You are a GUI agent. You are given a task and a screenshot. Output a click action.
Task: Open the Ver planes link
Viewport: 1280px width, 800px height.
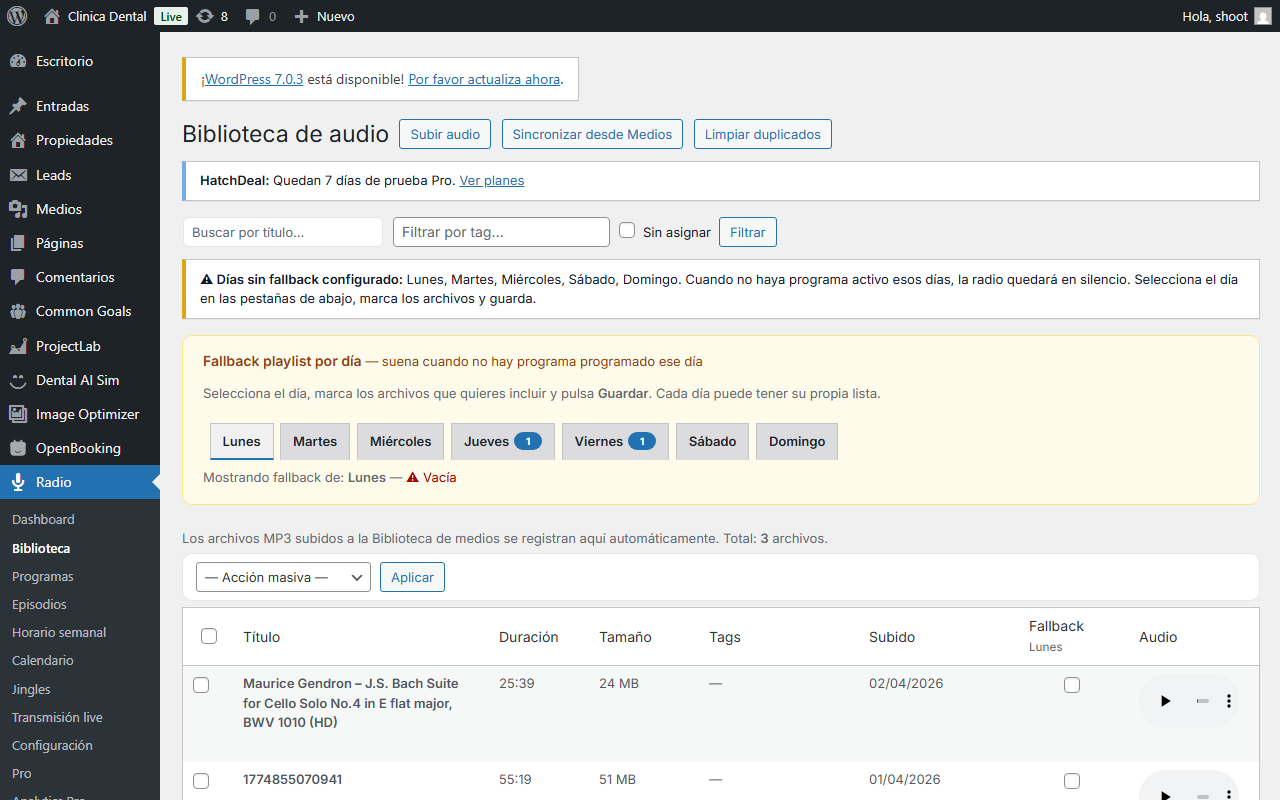[x=492, y=181]
